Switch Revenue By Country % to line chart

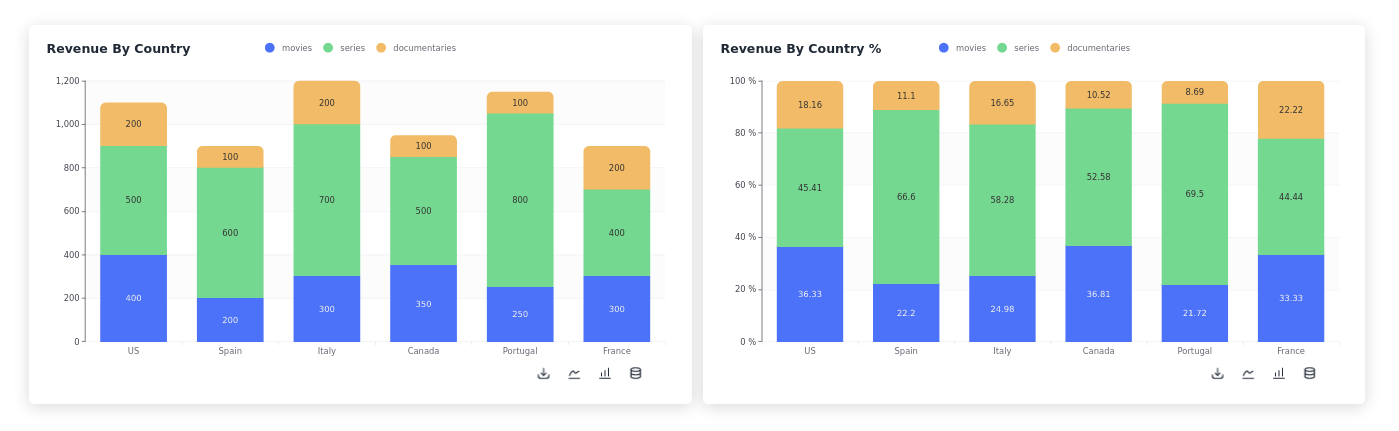(1248, 373)
